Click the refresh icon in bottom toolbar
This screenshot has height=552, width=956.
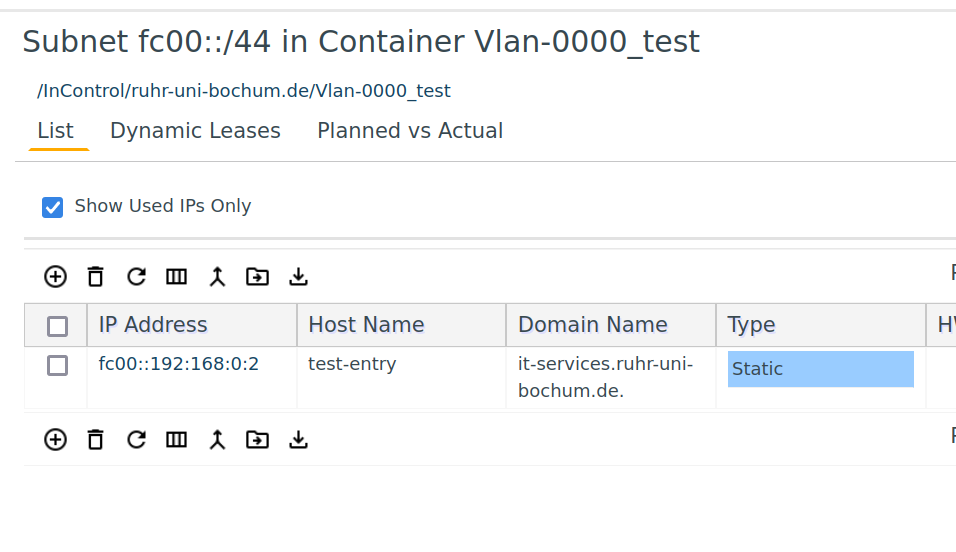coord(136,440)
